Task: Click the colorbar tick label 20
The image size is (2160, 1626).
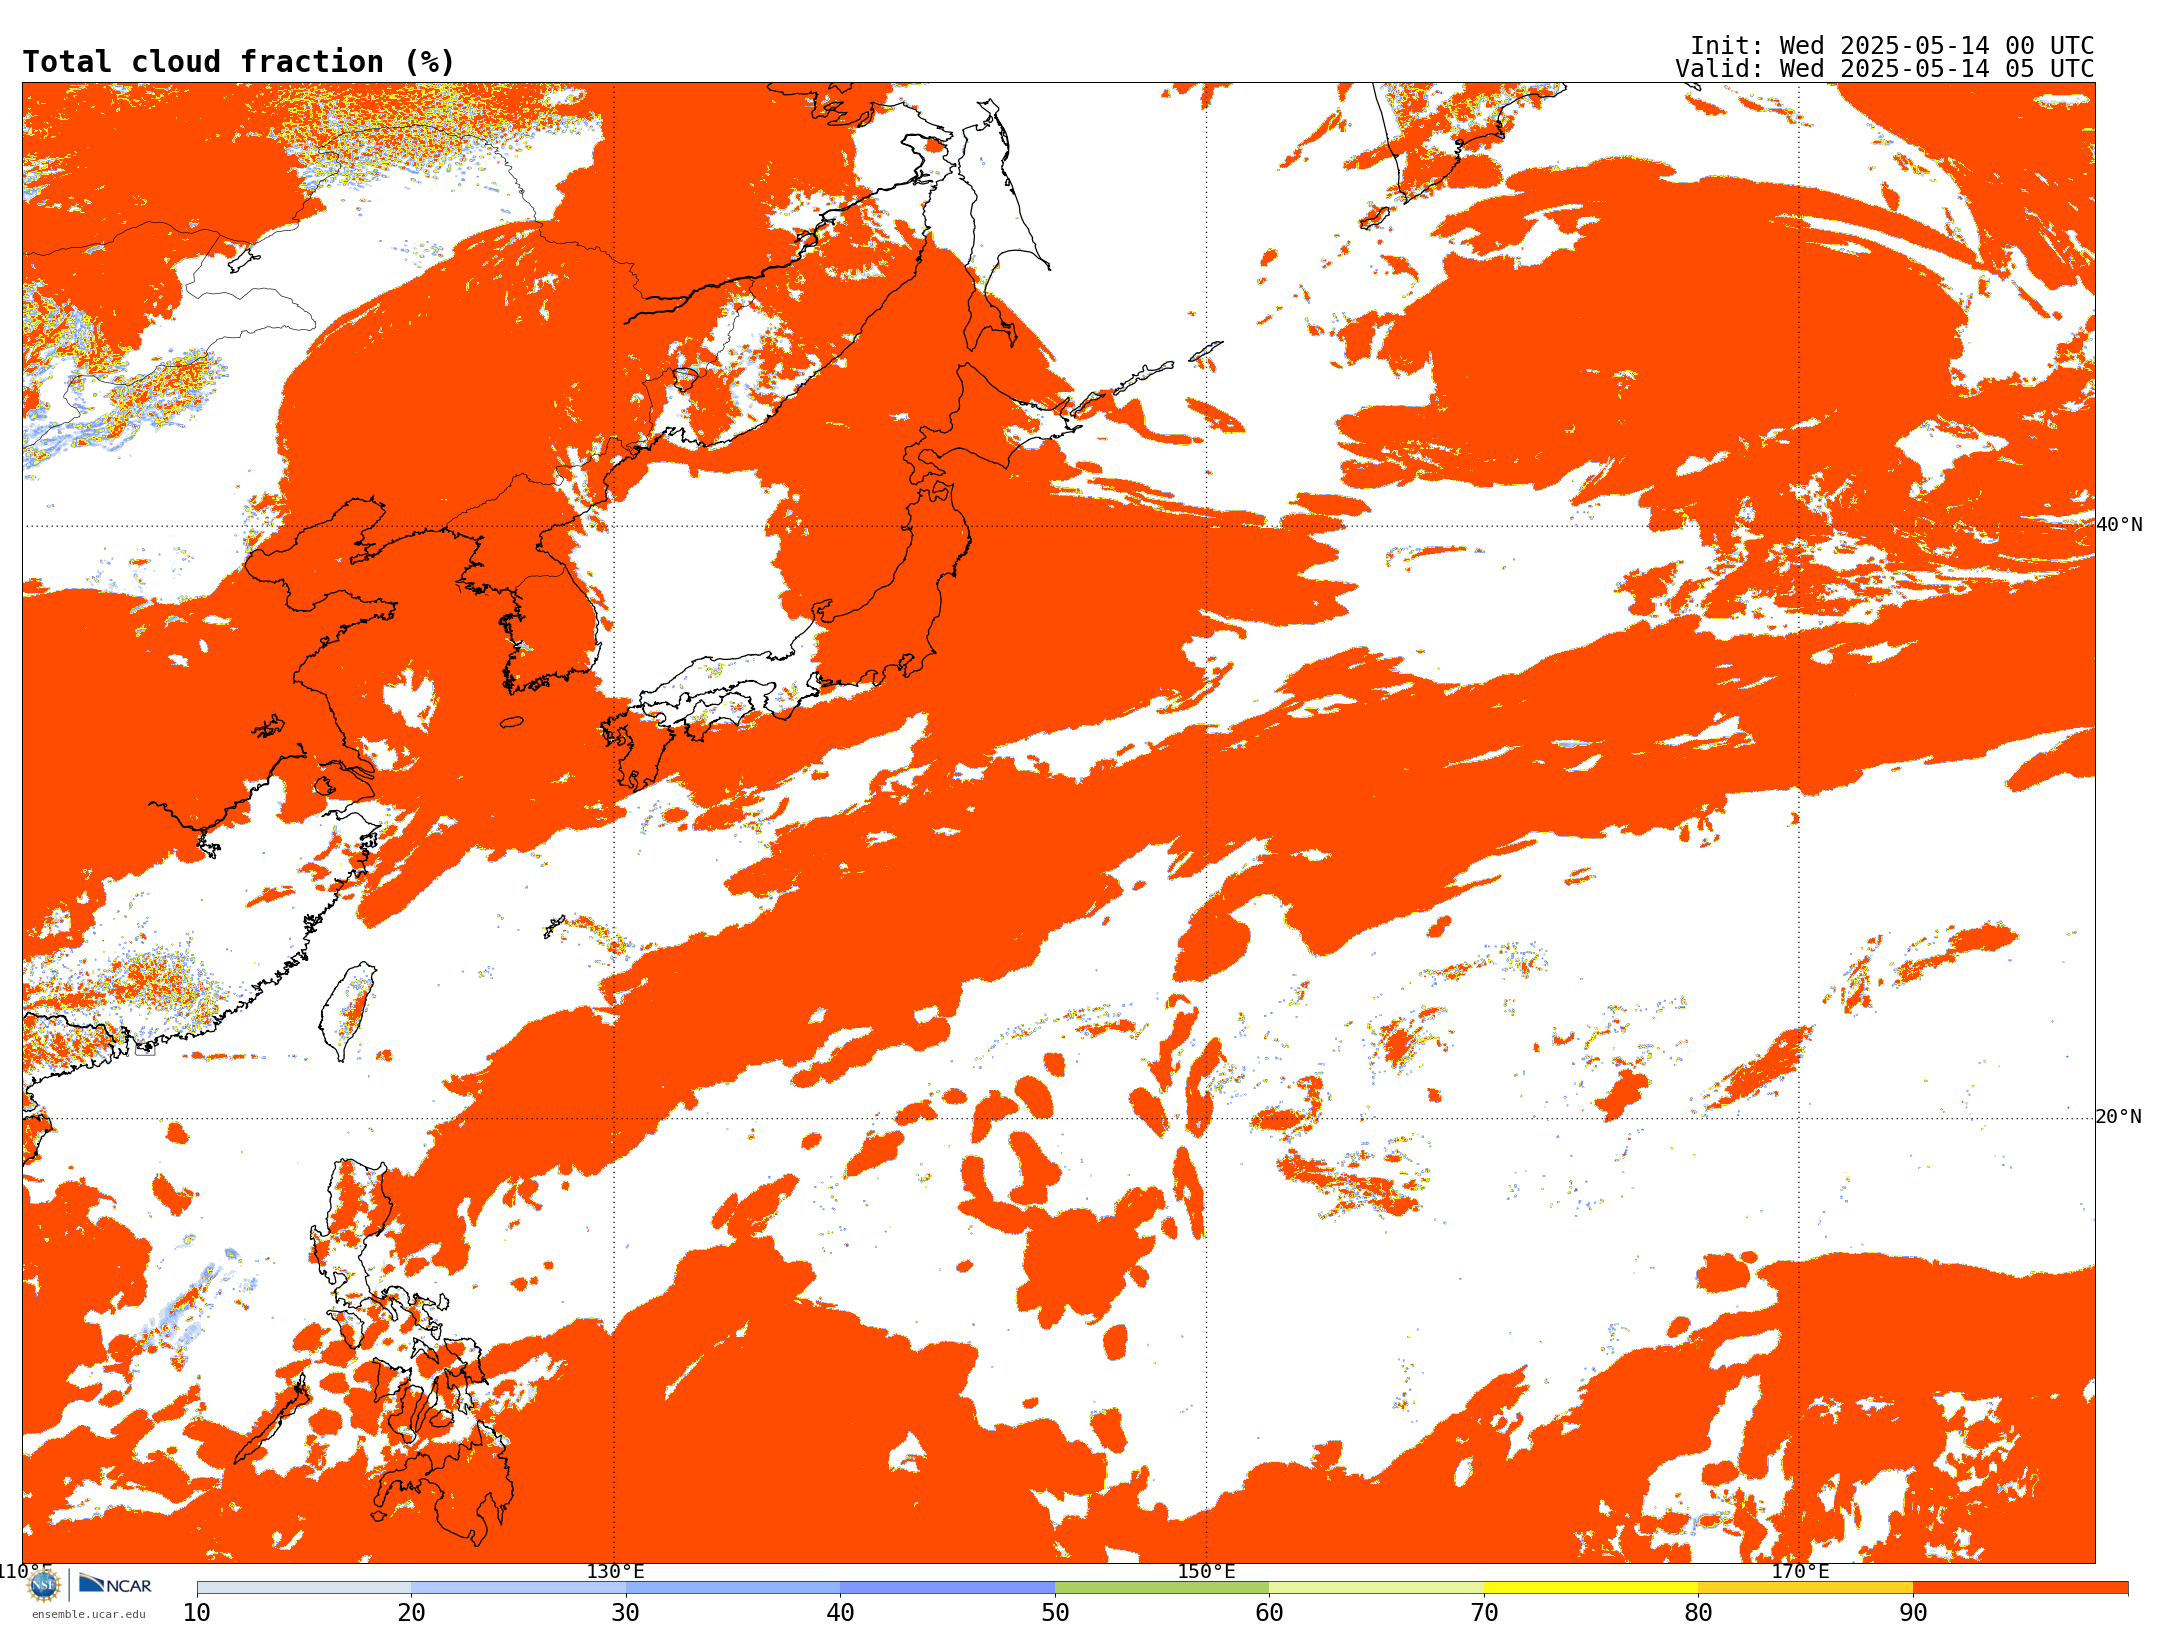Action: click(411, 1612)
